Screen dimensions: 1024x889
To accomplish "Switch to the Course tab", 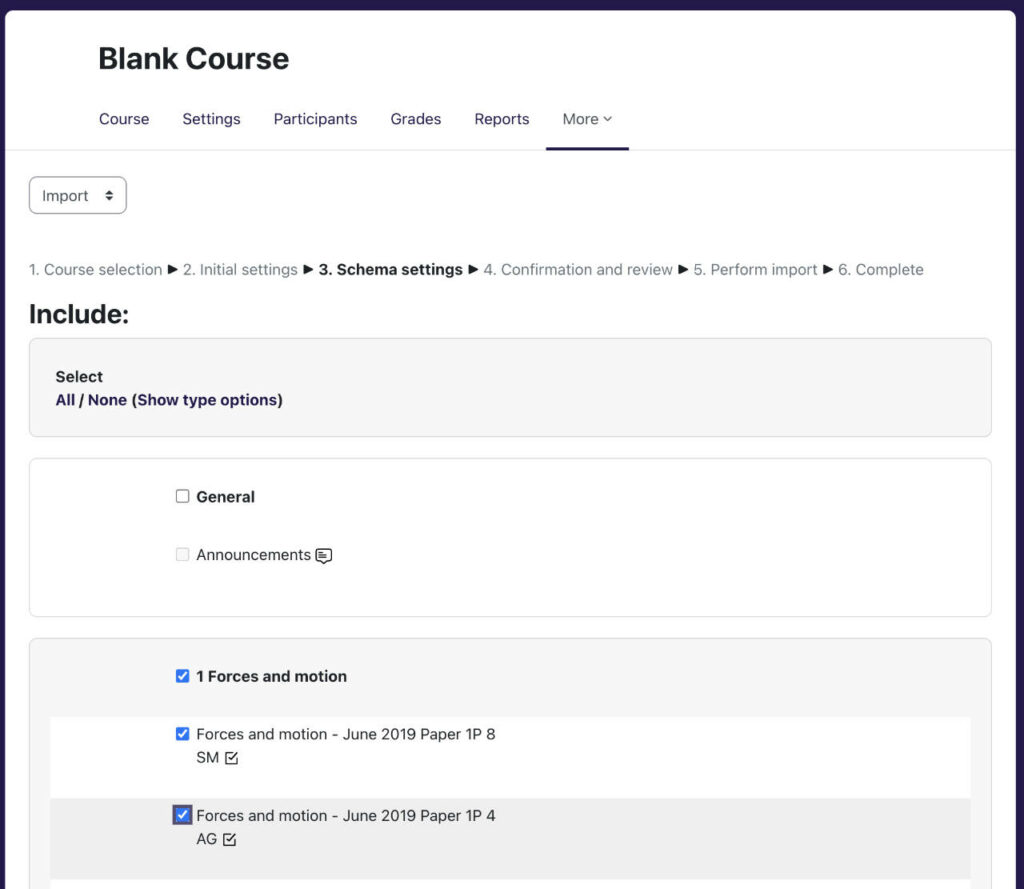I will click(x=123, y=119).
